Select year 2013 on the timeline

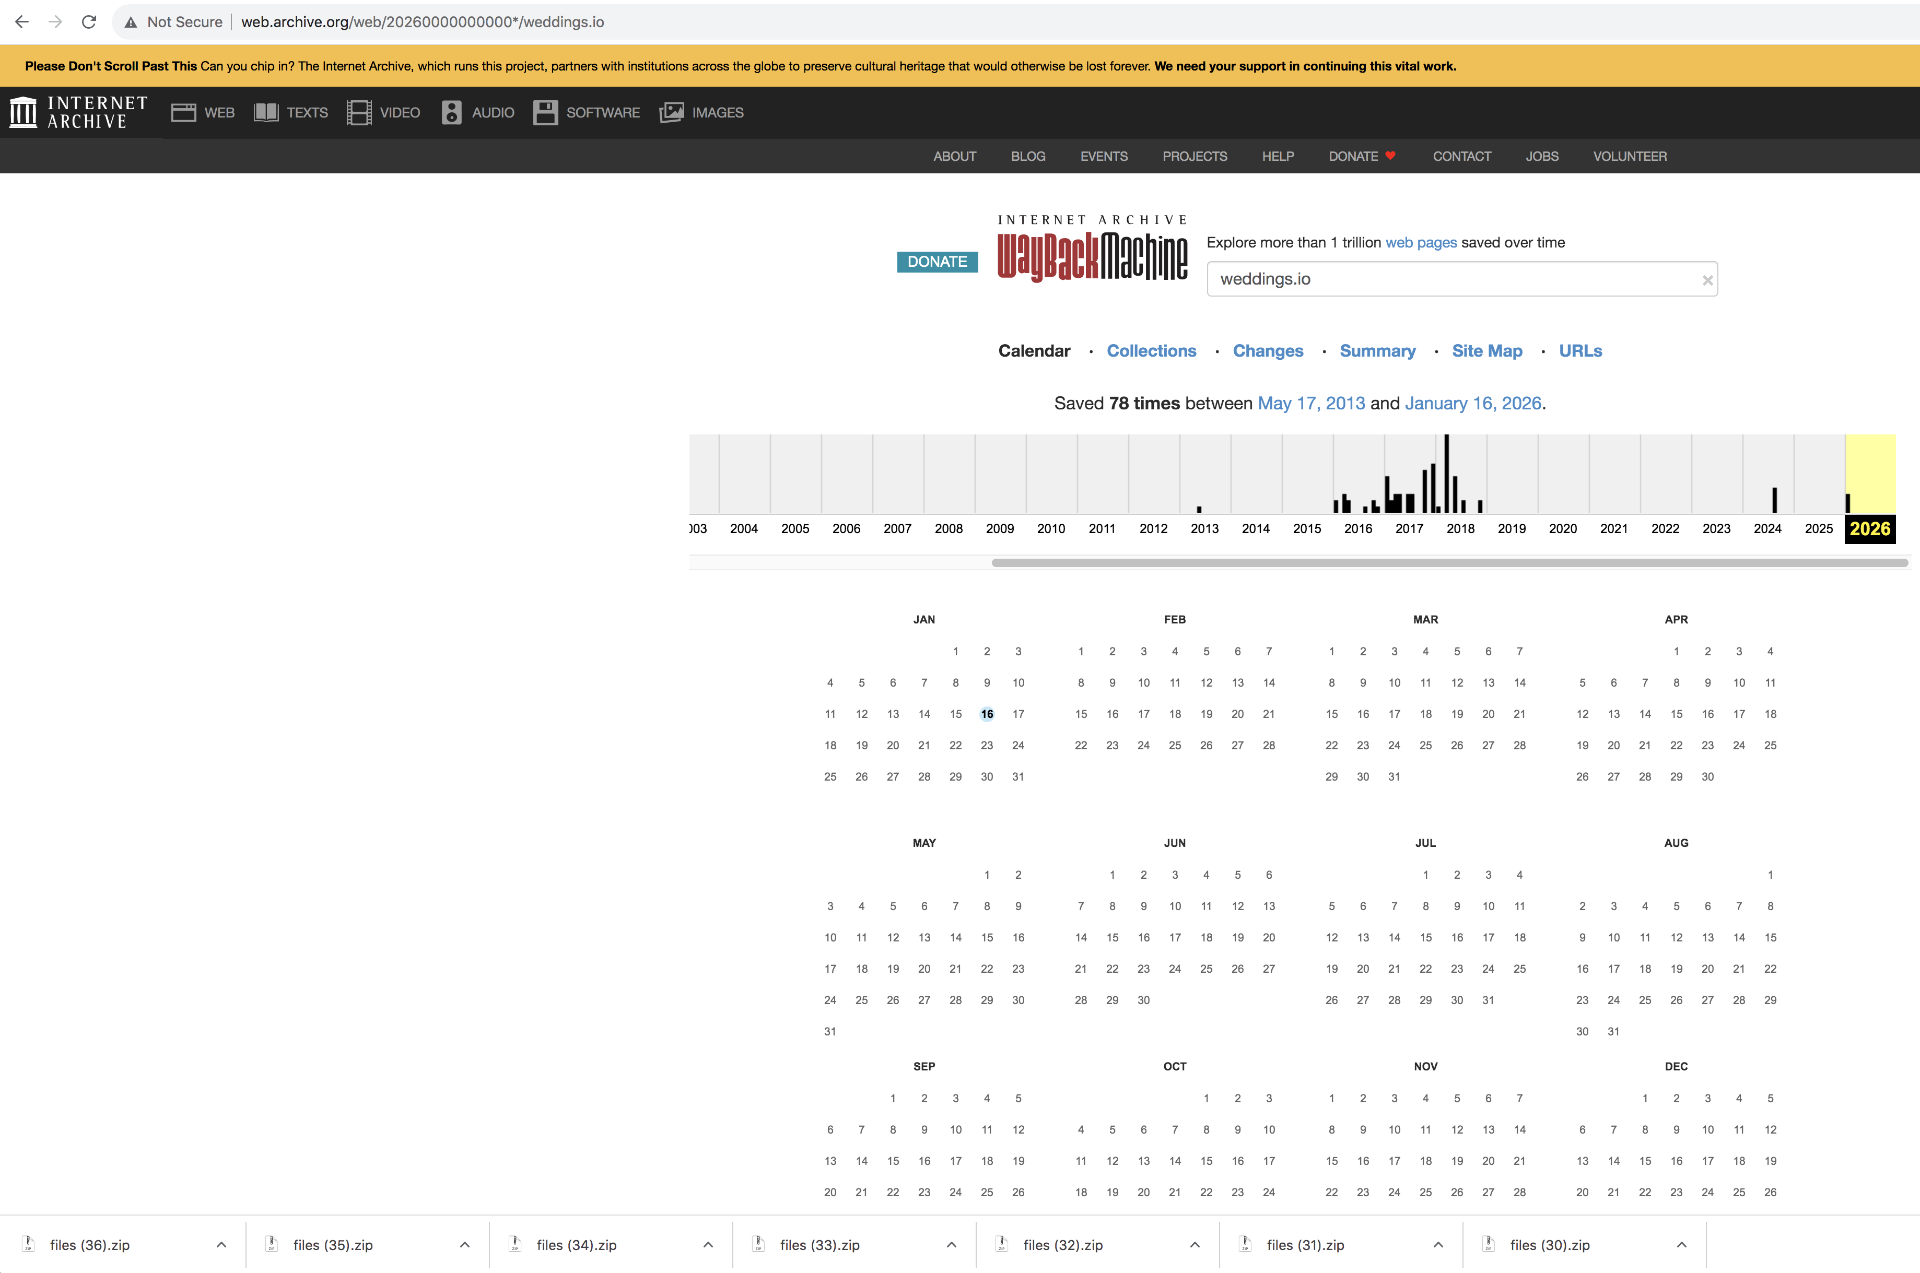tap(1204, 529)
